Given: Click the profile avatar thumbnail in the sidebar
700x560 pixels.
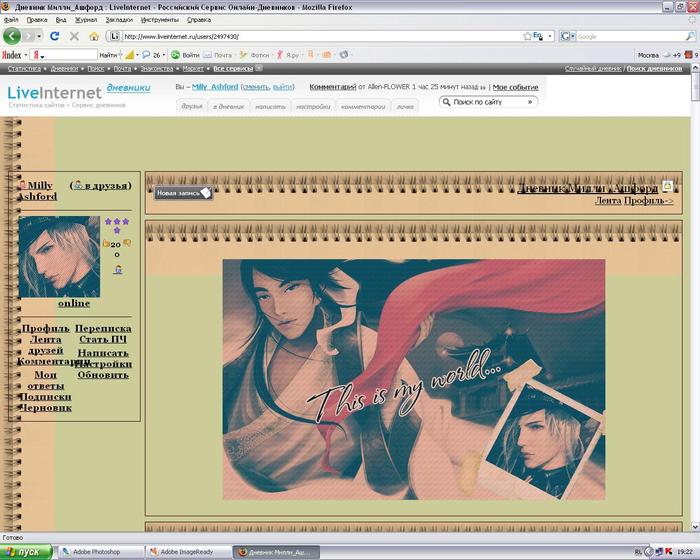Looking at the screenshot, I should (59, 256).
